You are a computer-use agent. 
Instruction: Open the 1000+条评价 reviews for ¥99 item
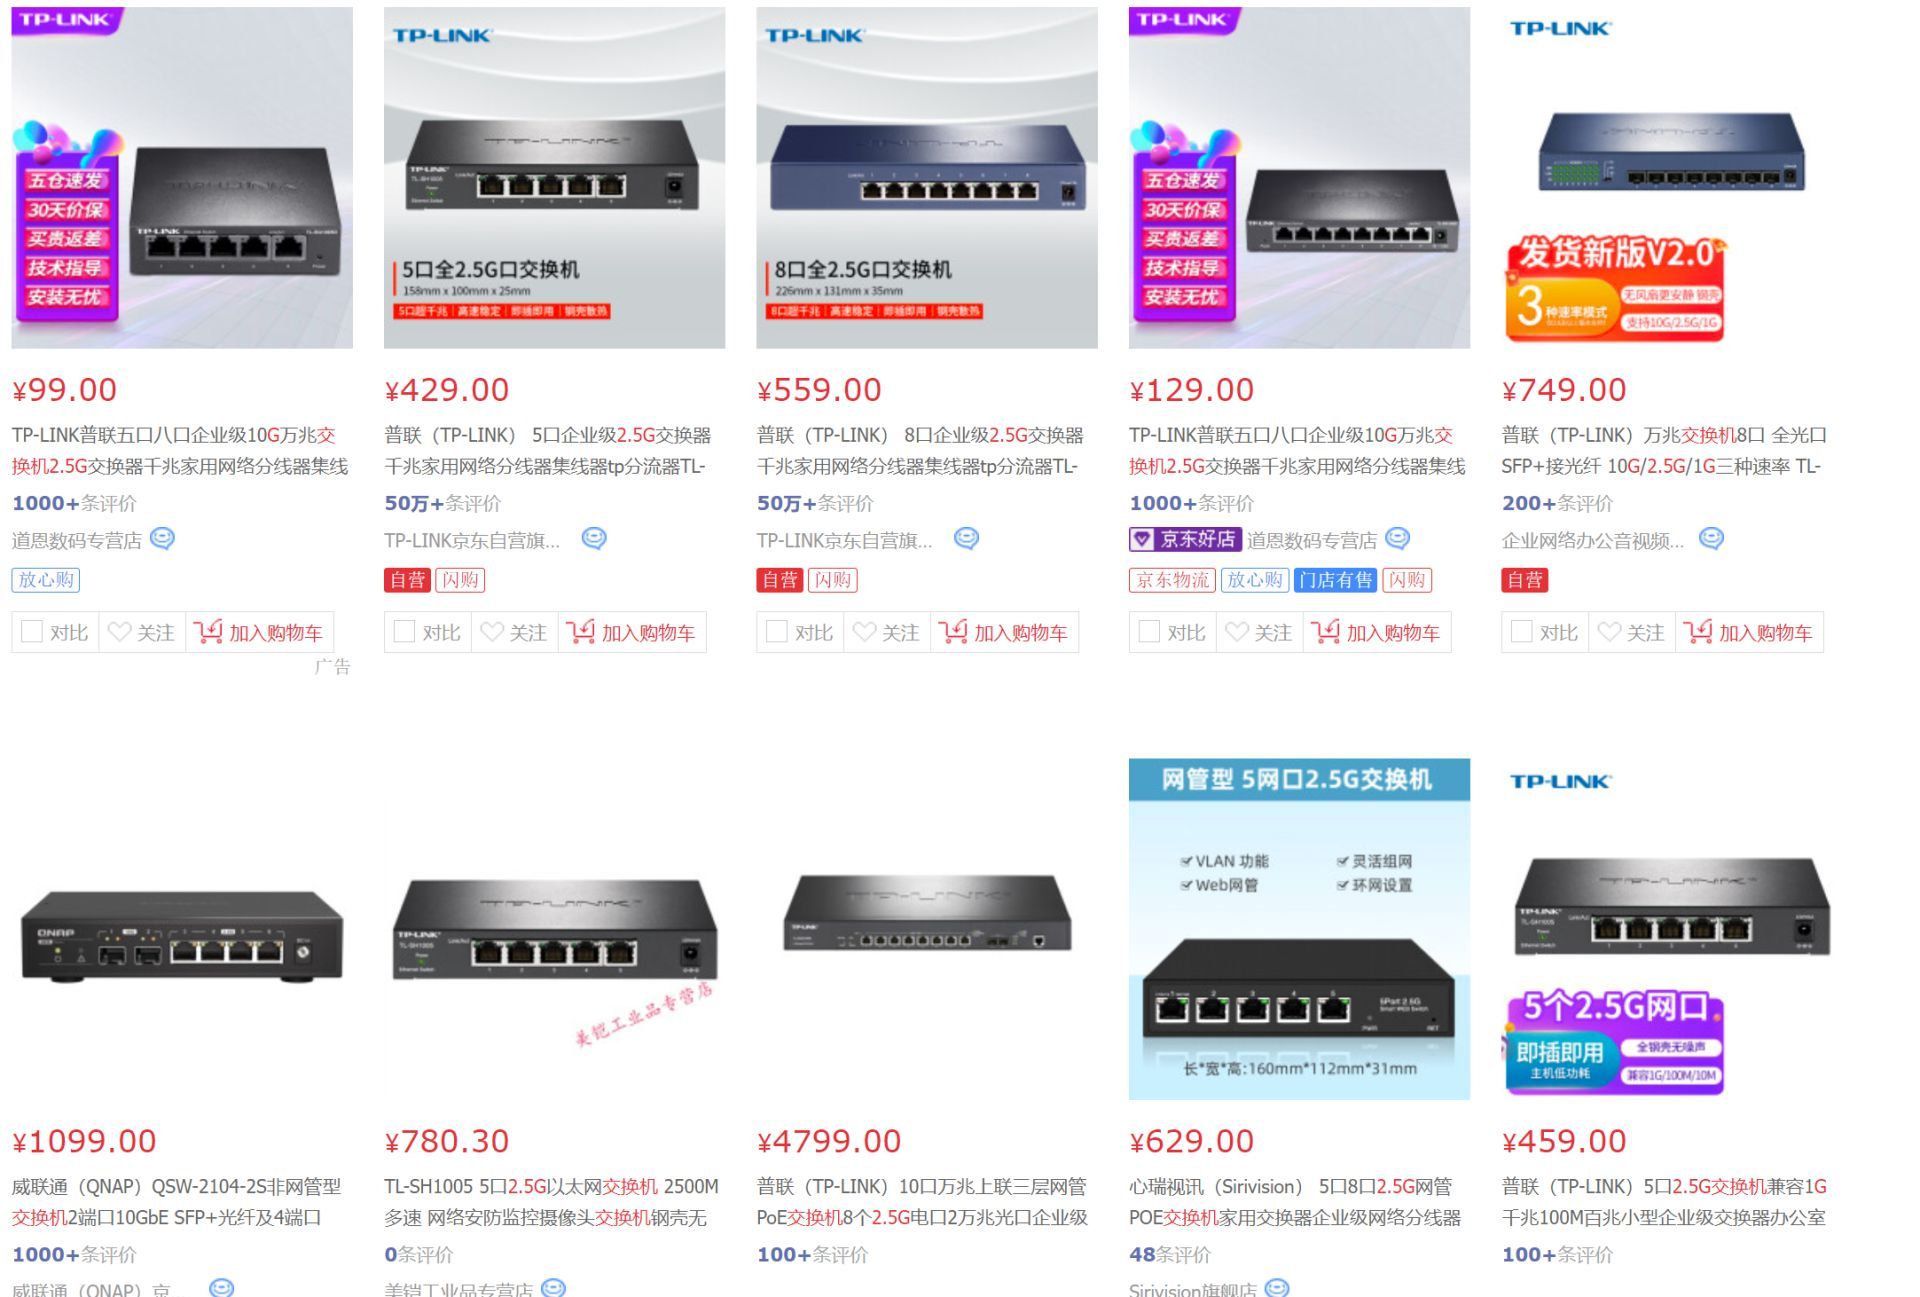(74, 503)
